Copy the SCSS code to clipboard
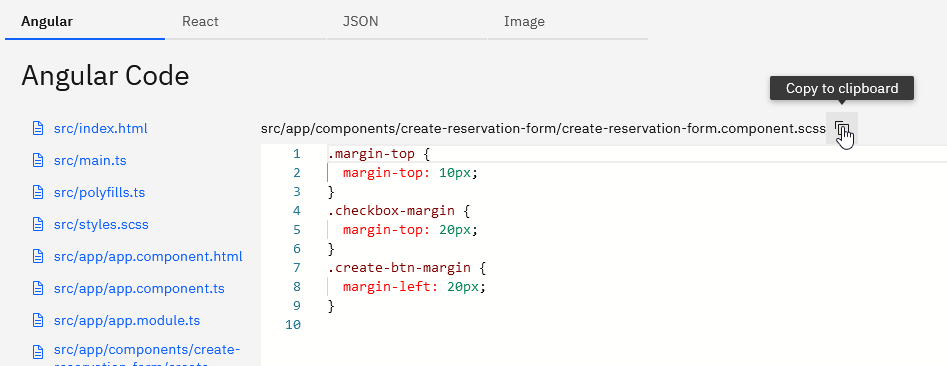The width and height of the screenshot is (947, 366). [x=841, y=129]
